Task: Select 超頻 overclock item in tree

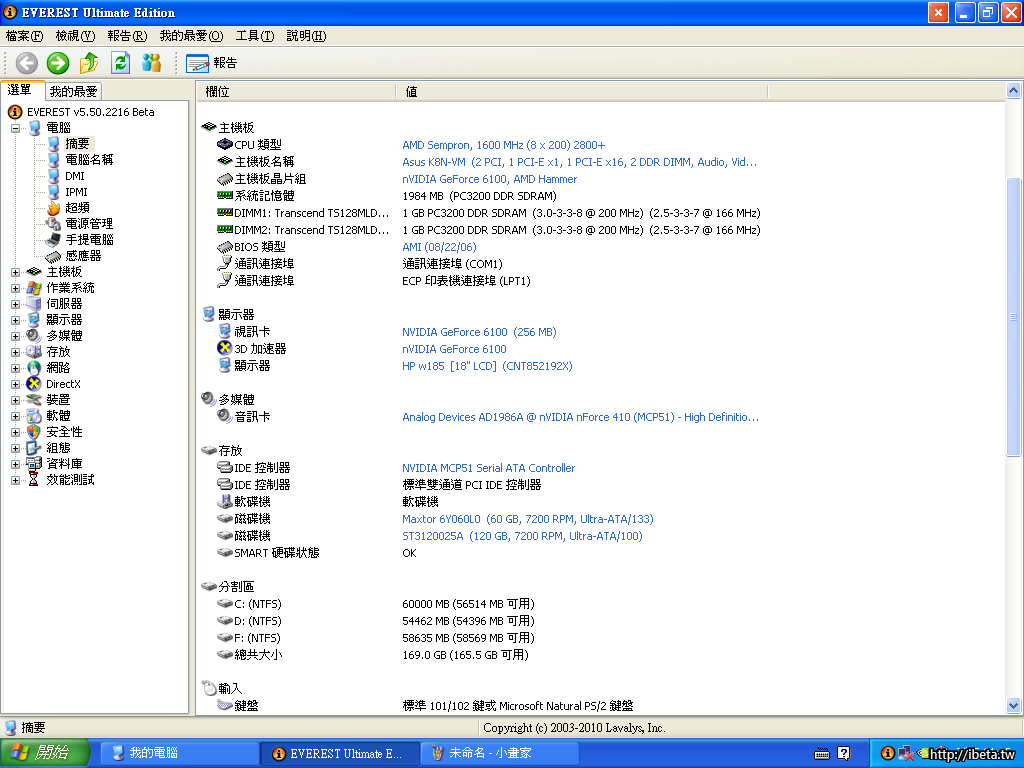Action: point(77,208)
